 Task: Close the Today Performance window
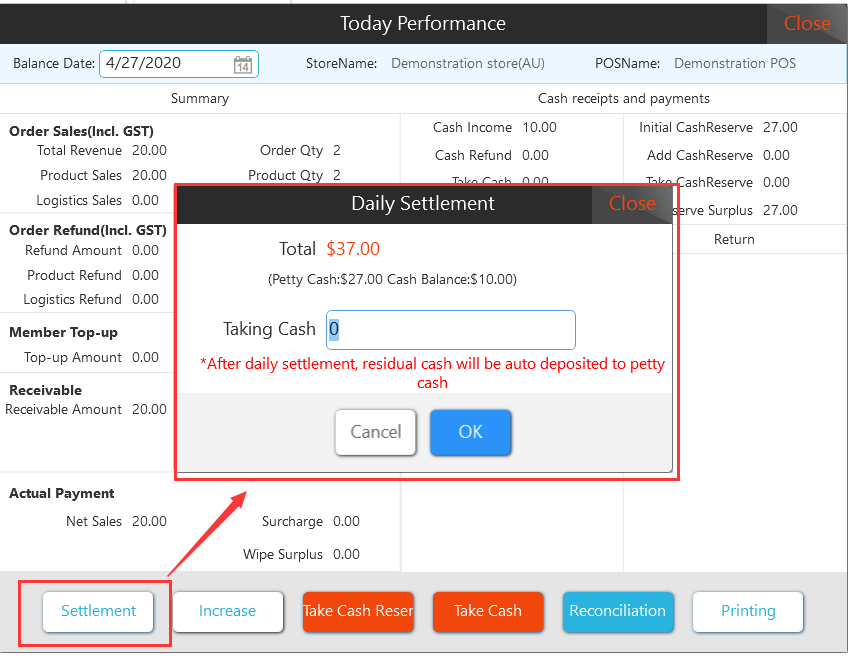[x=806, y=23]
